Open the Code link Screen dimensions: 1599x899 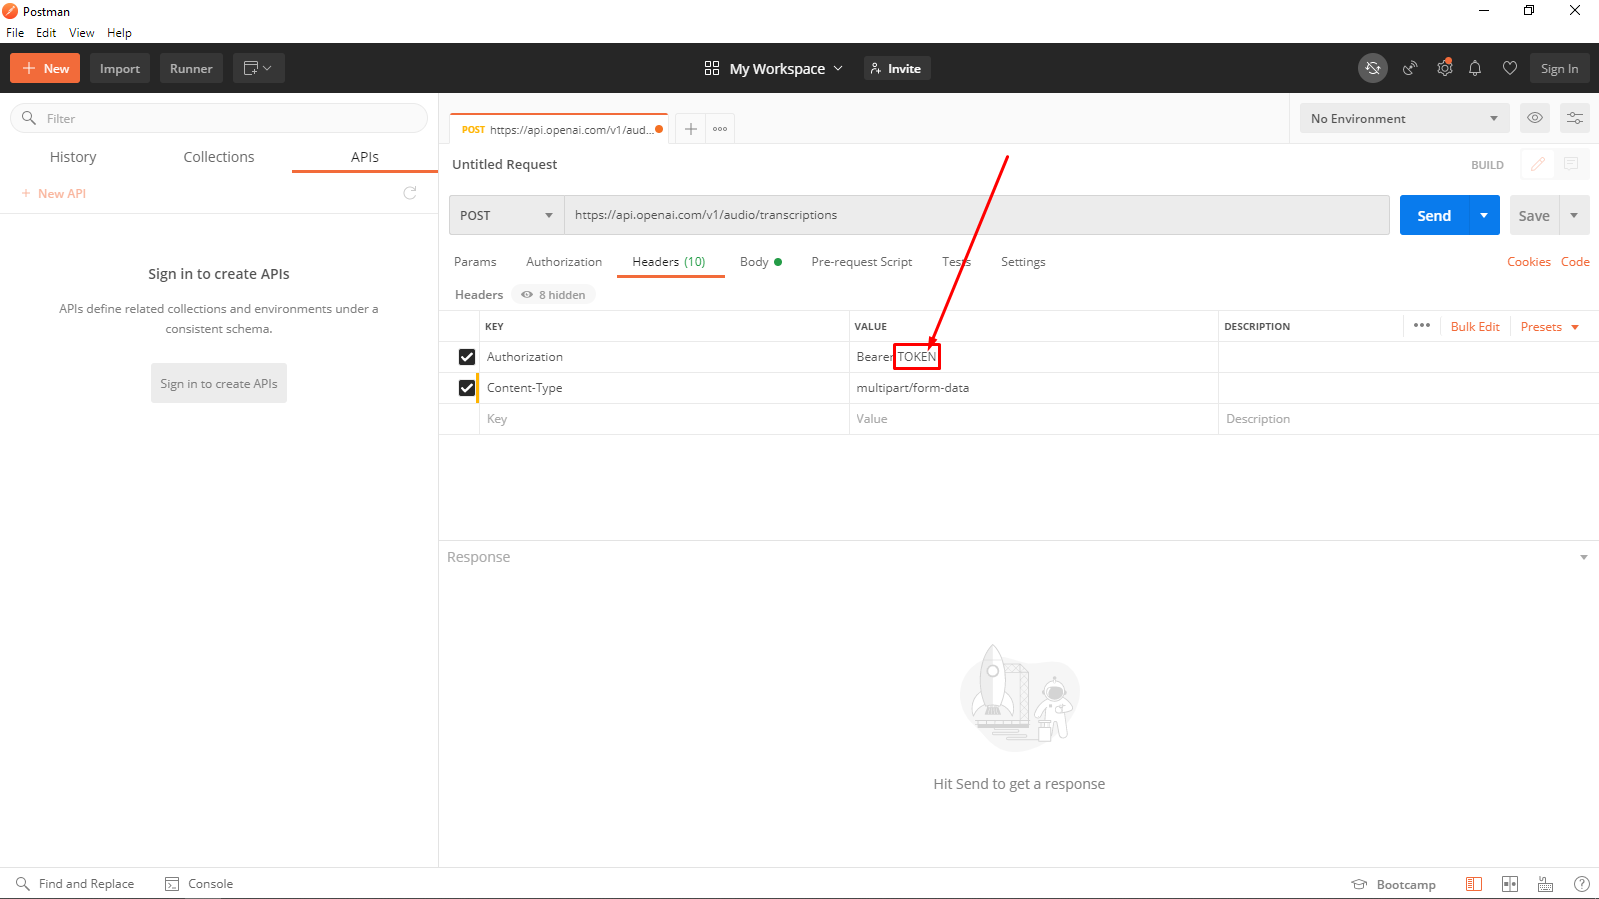(1575, 262)
